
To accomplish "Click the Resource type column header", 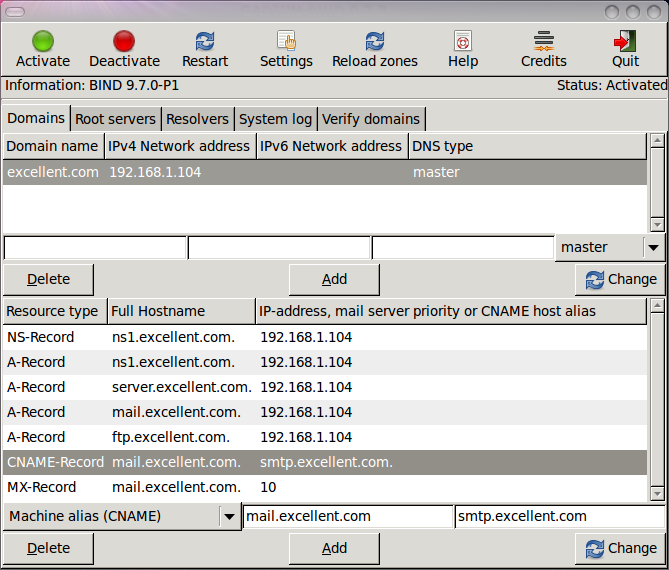I will (55, 311).
